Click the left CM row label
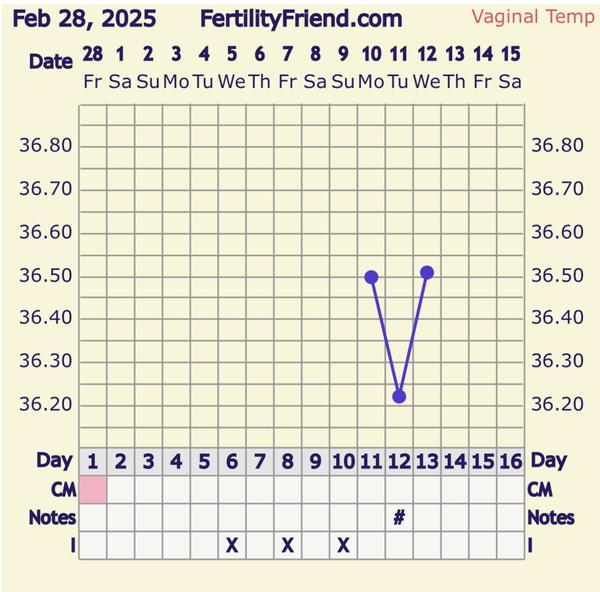 60,490
